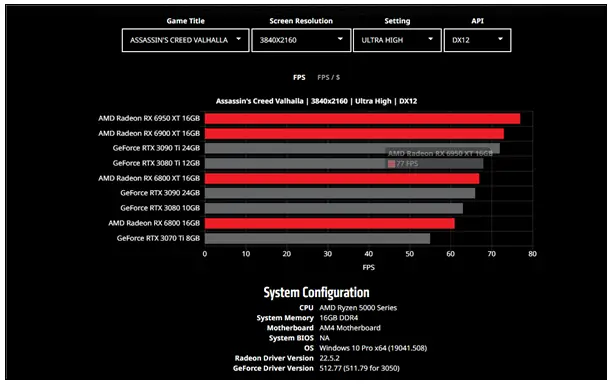Open the Game Title dropdown showing Assassin's Creed Valhalla

(185, 40)
